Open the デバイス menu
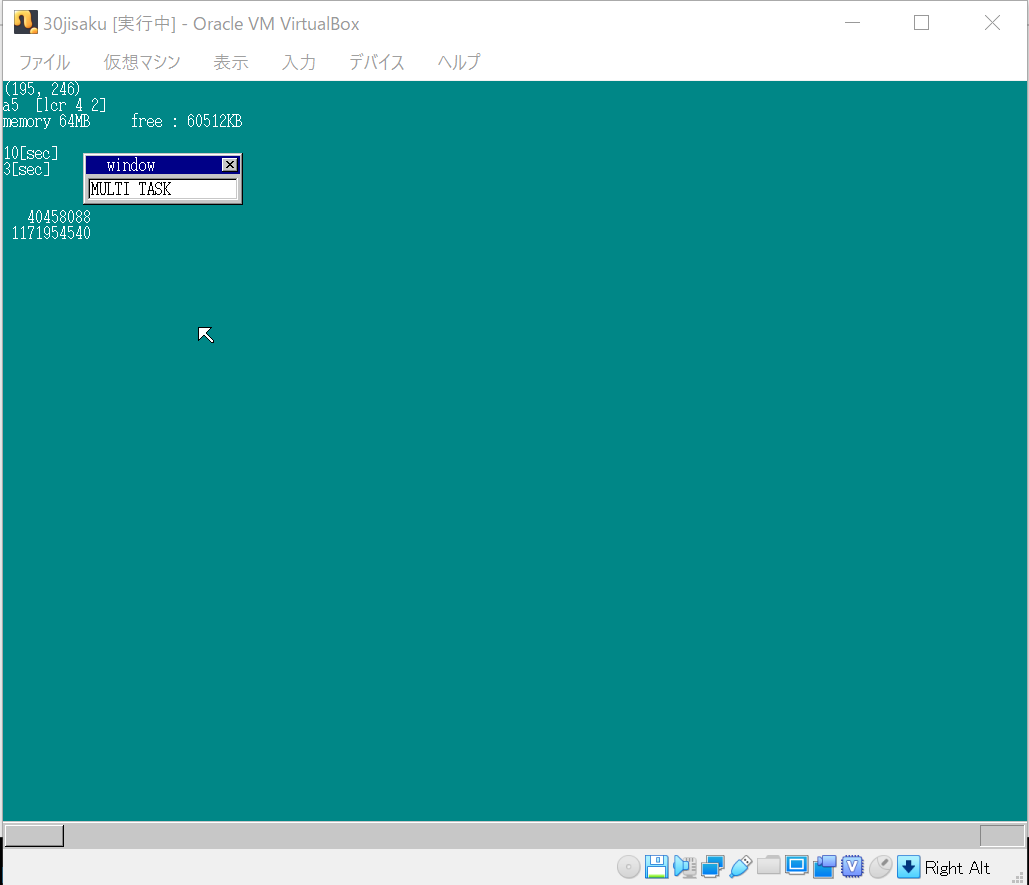Viewport: 1029px width, 885px height. tap(377, 62)
